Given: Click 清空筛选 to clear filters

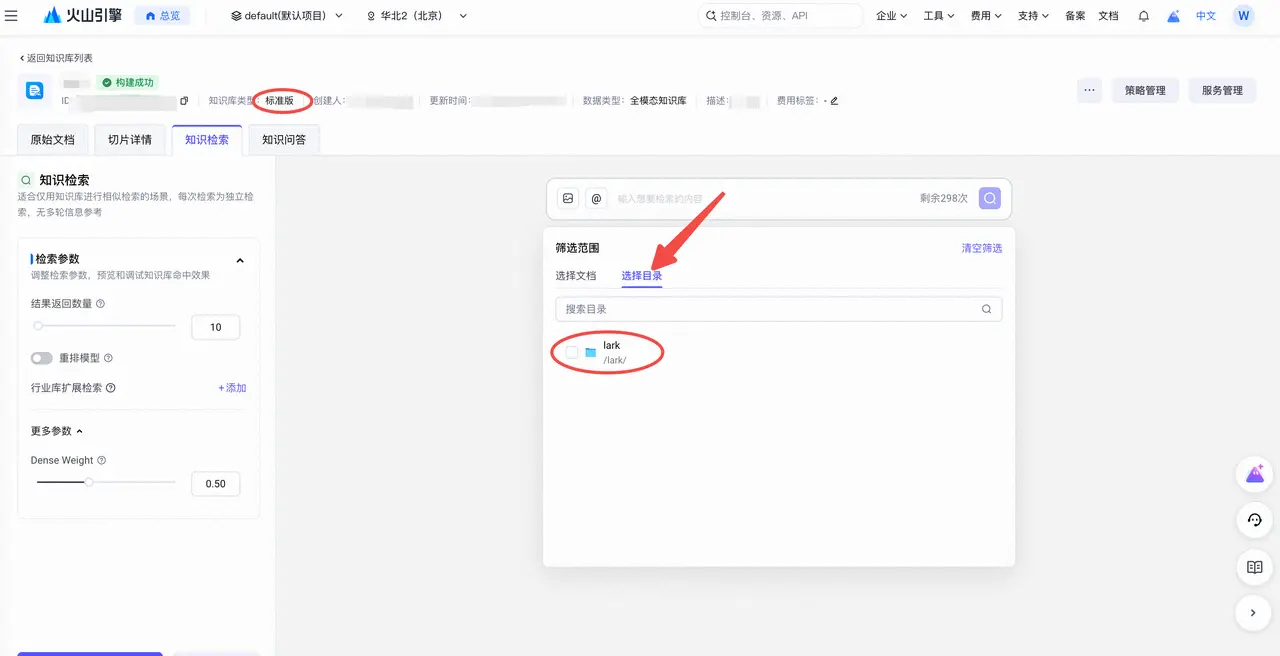Looking at the screenshot, I should pos(982,248).
